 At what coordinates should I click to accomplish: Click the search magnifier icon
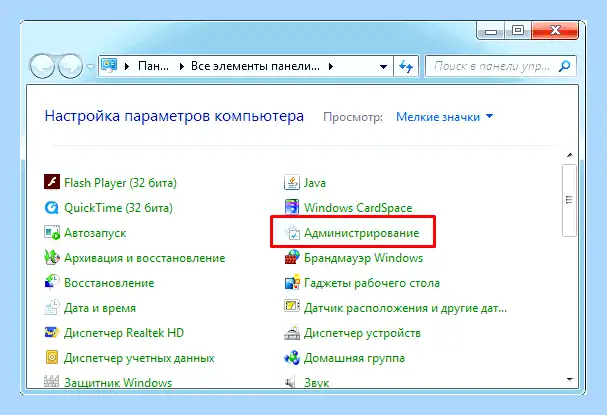pos(564,66)
